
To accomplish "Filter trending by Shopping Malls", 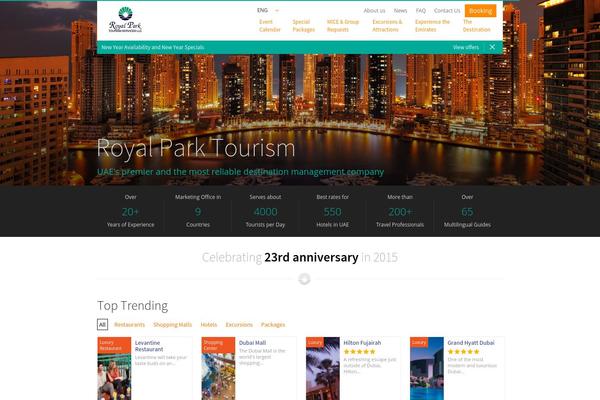I will [x=173, y=325].
